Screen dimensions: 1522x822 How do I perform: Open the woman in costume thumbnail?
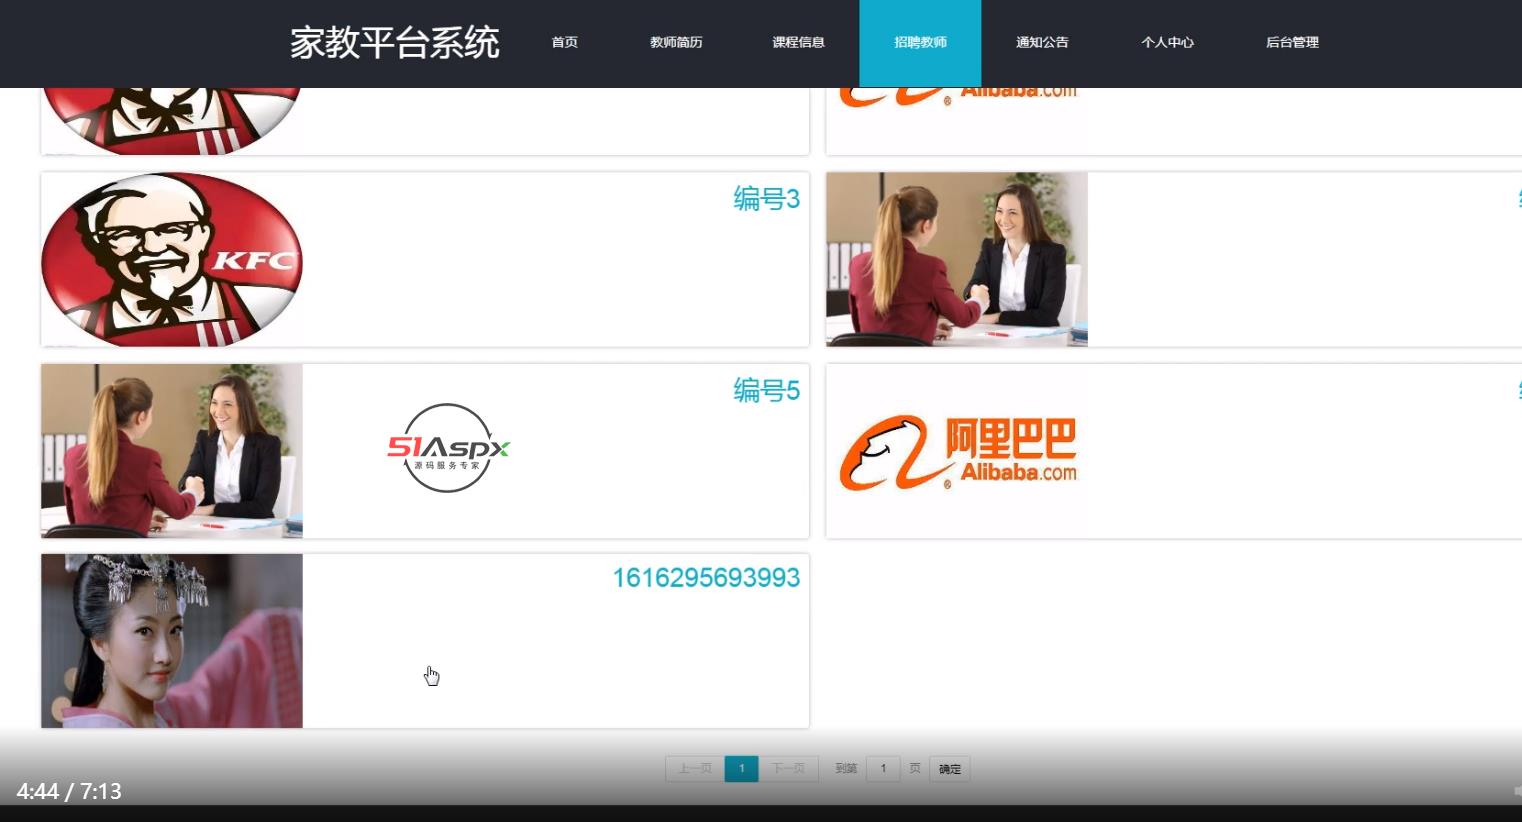click(x=172, y=641)
